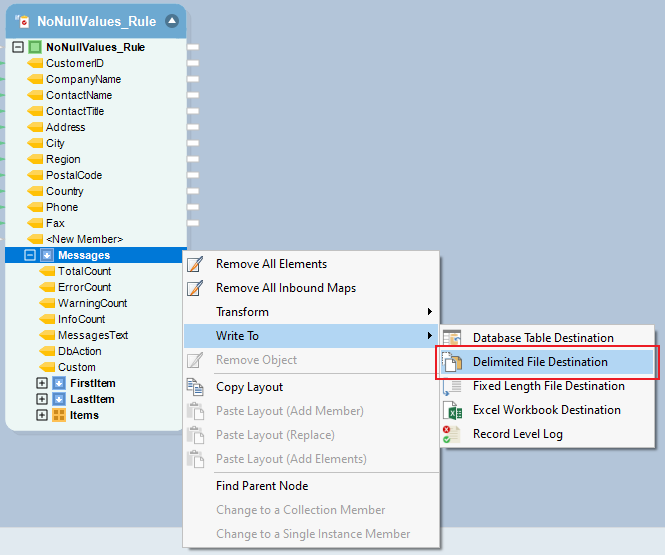Image resolution: width=665 pixels, height=555 pixels.
Task: Select the Fax field
Action: [55, 223]
